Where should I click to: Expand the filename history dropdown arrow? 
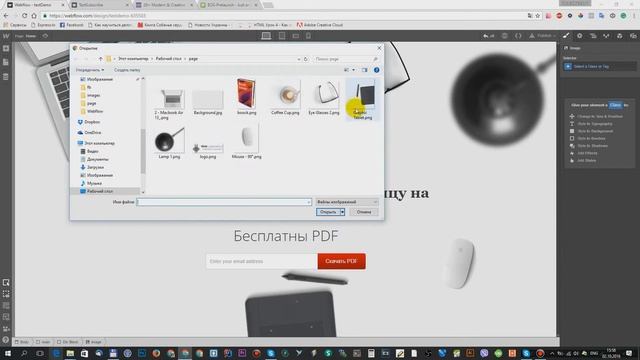(309, 202)
